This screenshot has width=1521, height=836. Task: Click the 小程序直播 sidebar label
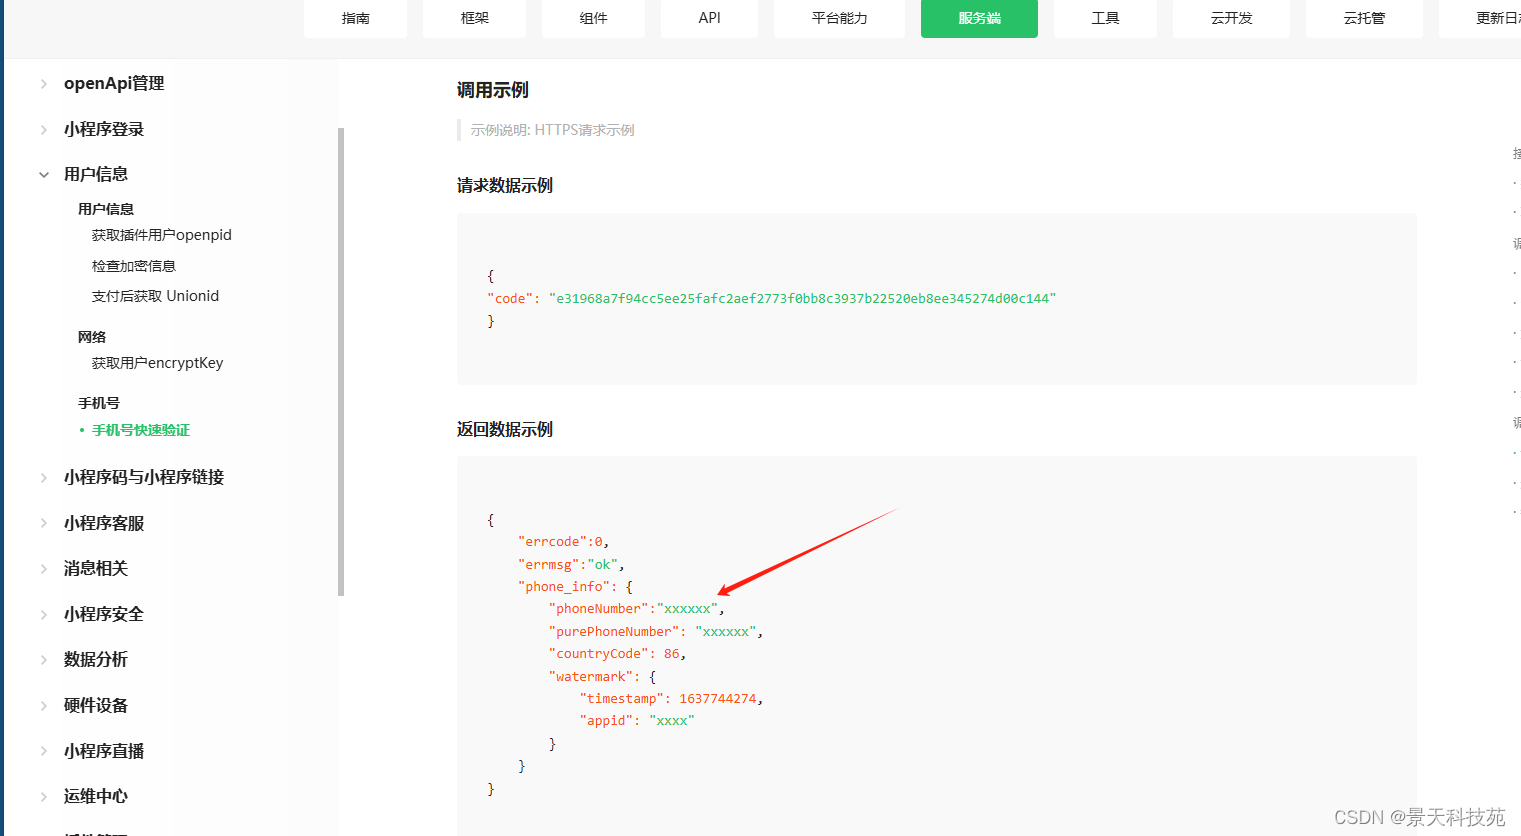point(104,751)
